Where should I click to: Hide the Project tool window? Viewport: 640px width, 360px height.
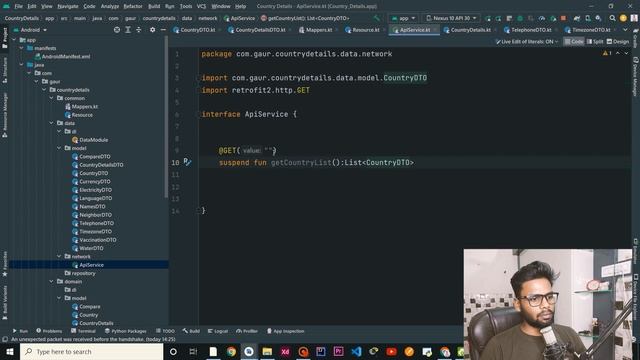point(163,30)
